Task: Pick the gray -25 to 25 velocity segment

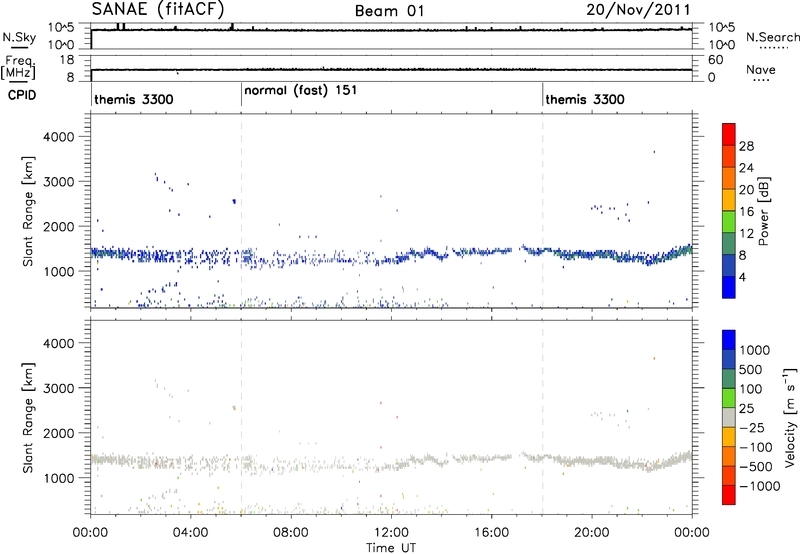Action: [x=729, y=417]
